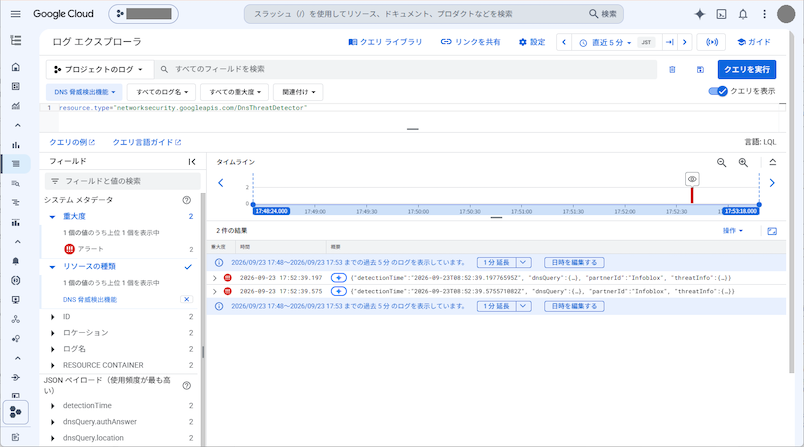
Task: Toggle the show query switch
Action: [x=718, y=91]
